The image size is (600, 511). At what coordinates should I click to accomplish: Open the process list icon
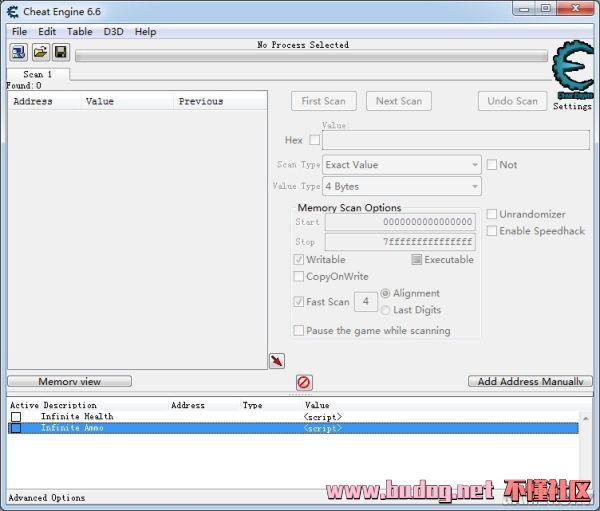coord(18,52)
